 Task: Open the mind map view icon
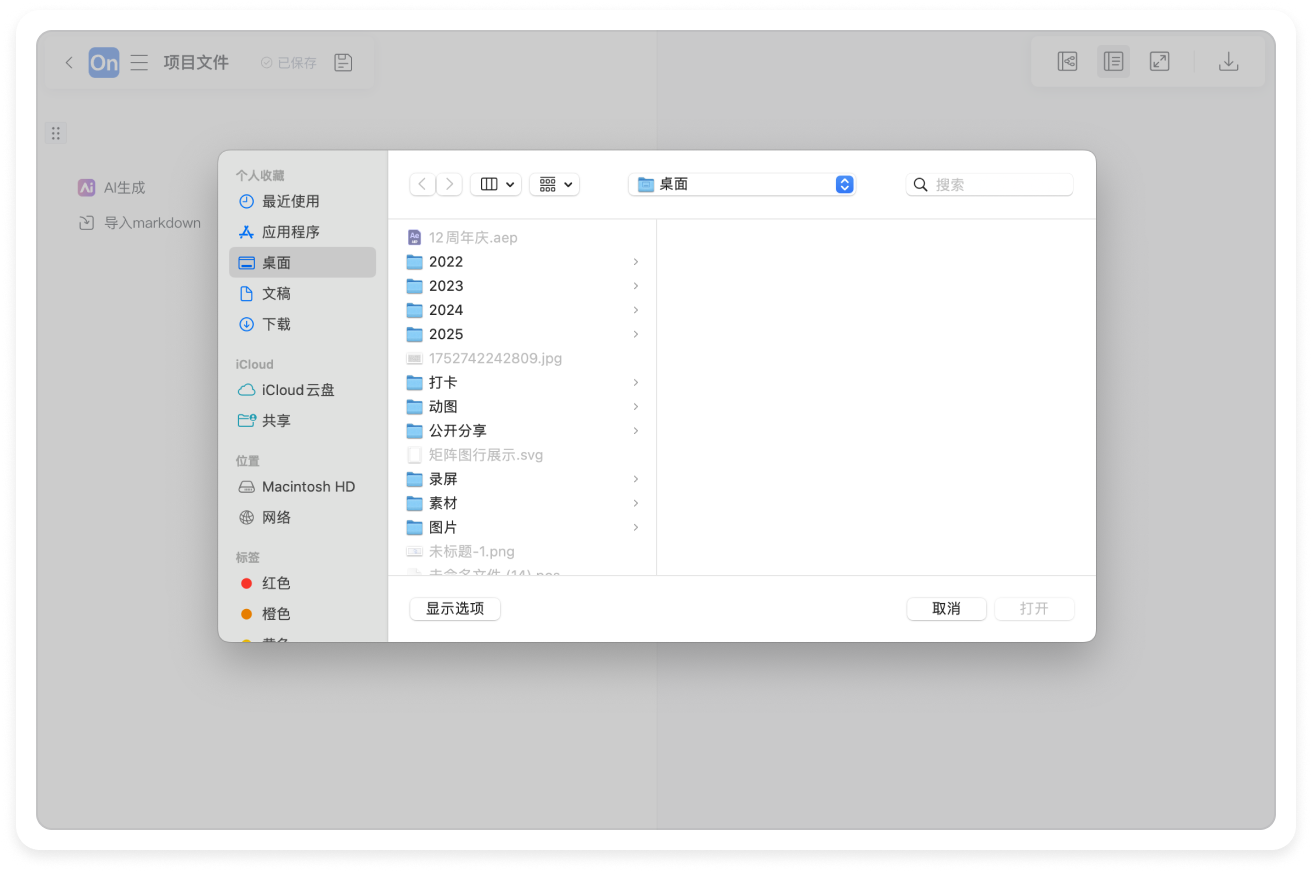(1068, 61)
